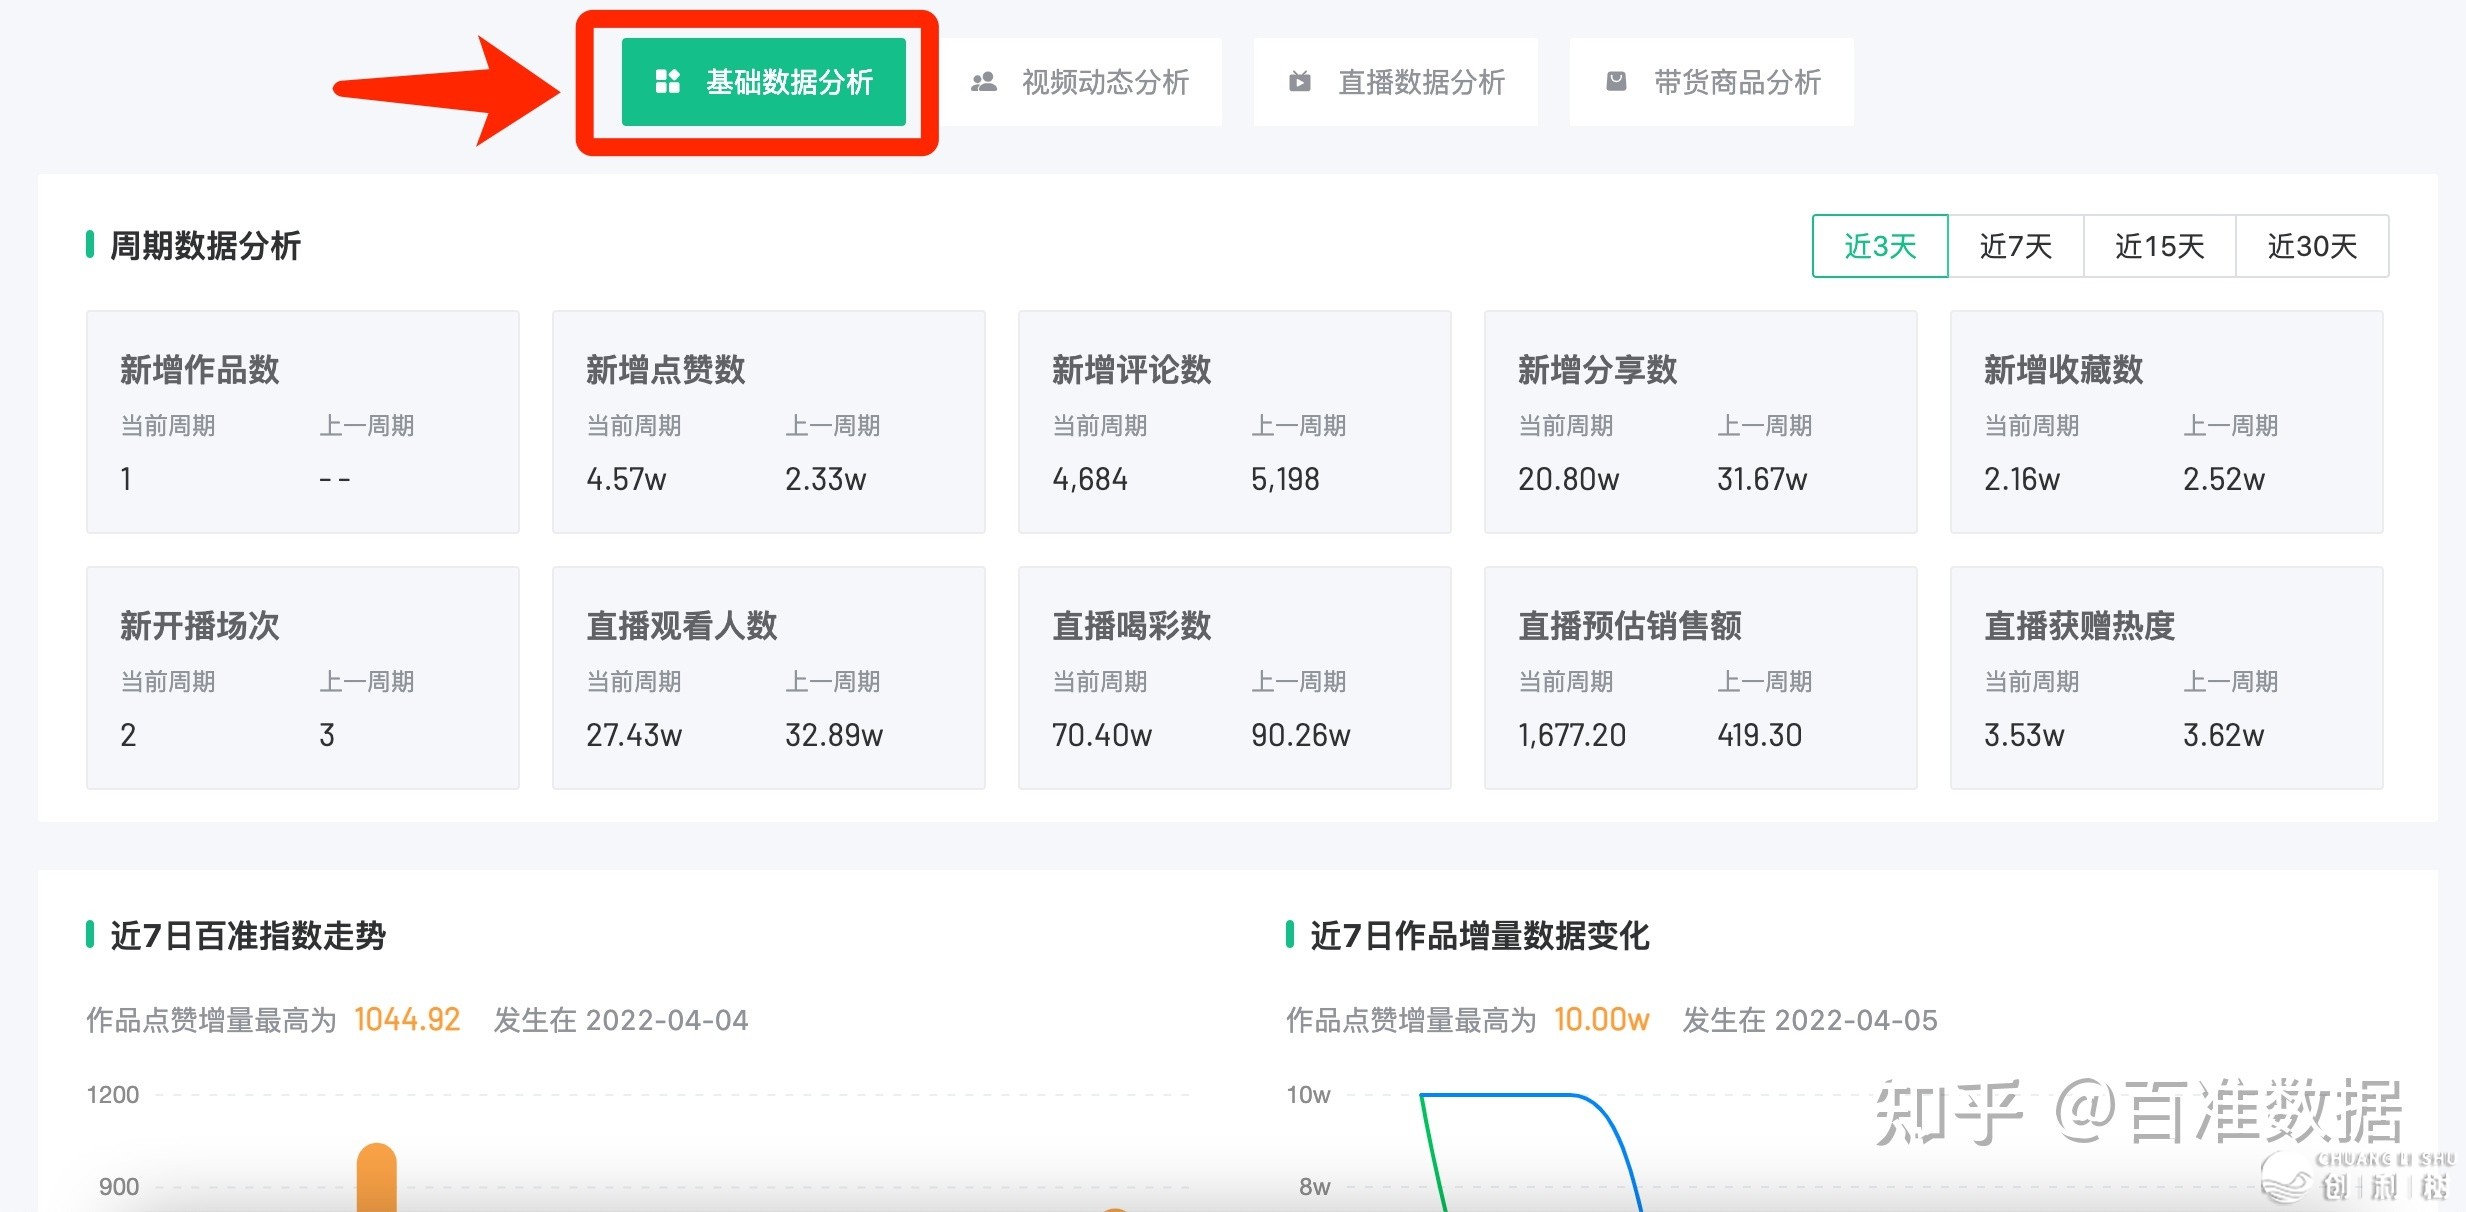Select the 近30天 period filter

[x=2312, y=246]
